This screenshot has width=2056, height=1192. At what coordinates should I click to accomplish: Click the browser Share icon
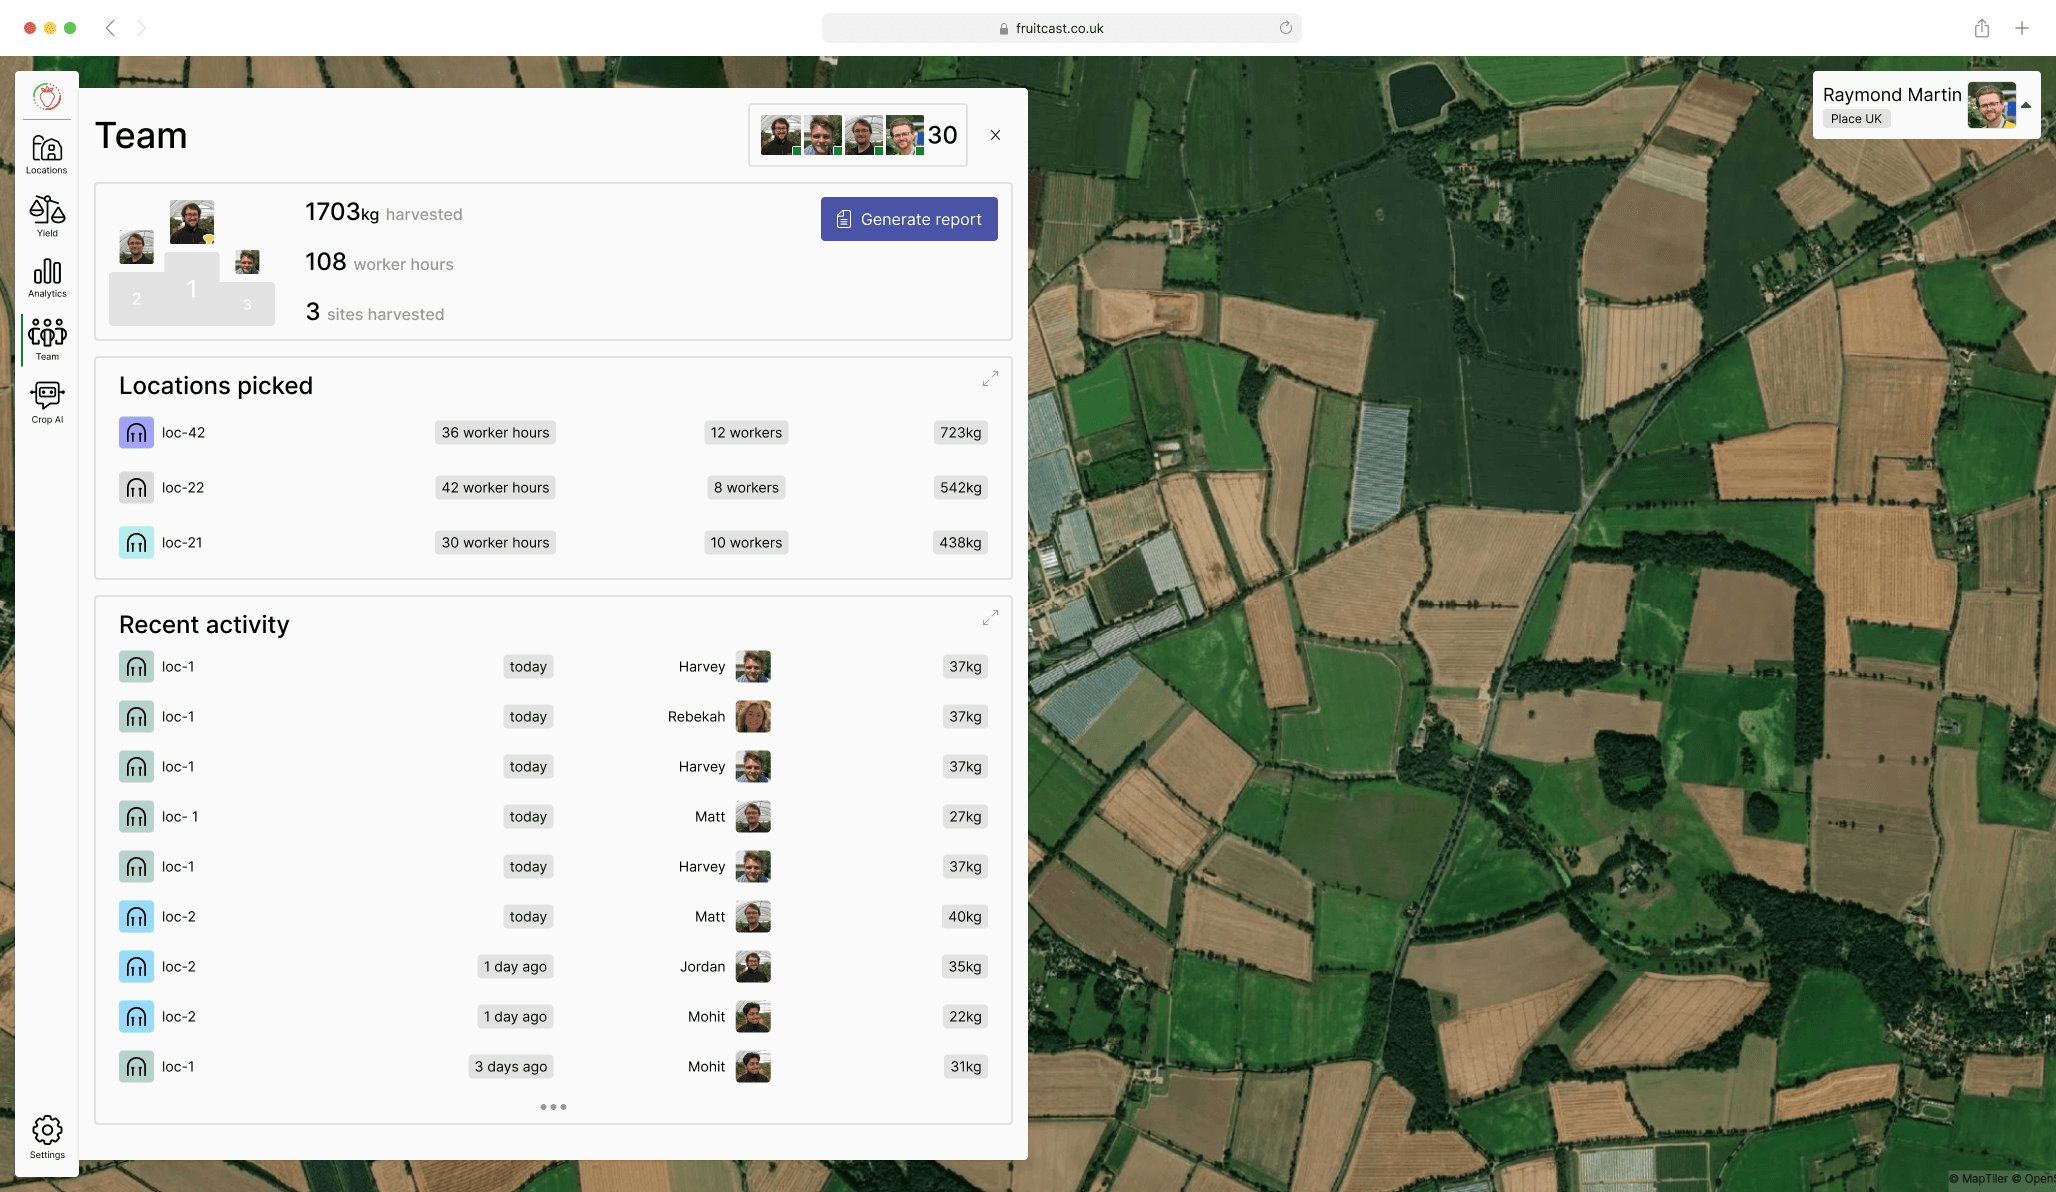pos(1981,28)
